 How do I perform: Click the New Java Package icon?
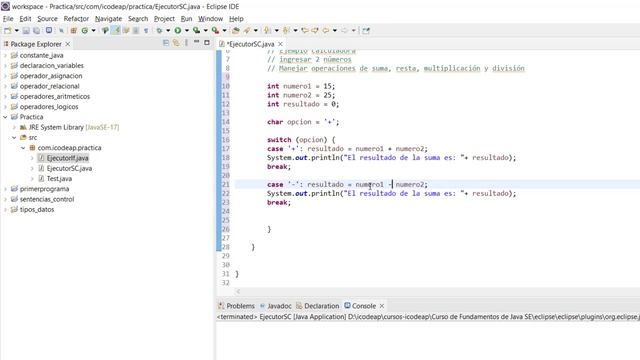tap(74, 31)
